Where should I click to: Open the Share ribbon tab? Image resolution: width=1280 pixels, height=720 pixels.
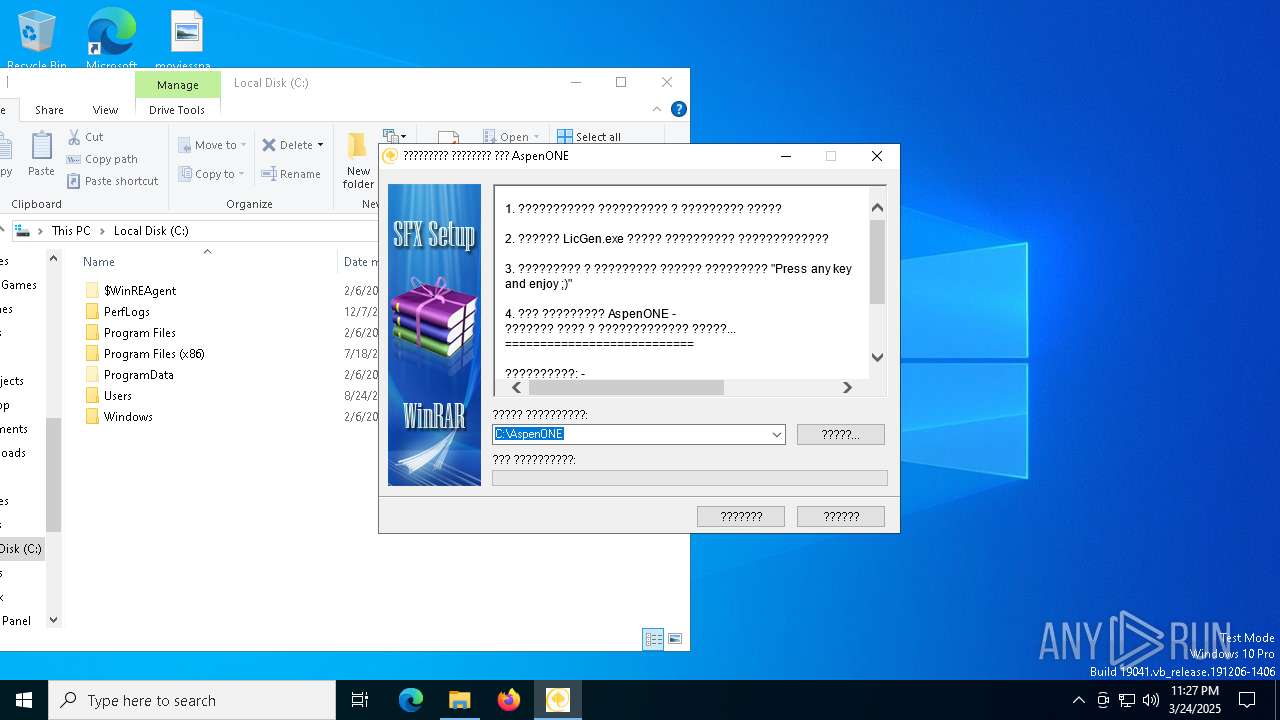pyautogui.click(x=49, y=110)
